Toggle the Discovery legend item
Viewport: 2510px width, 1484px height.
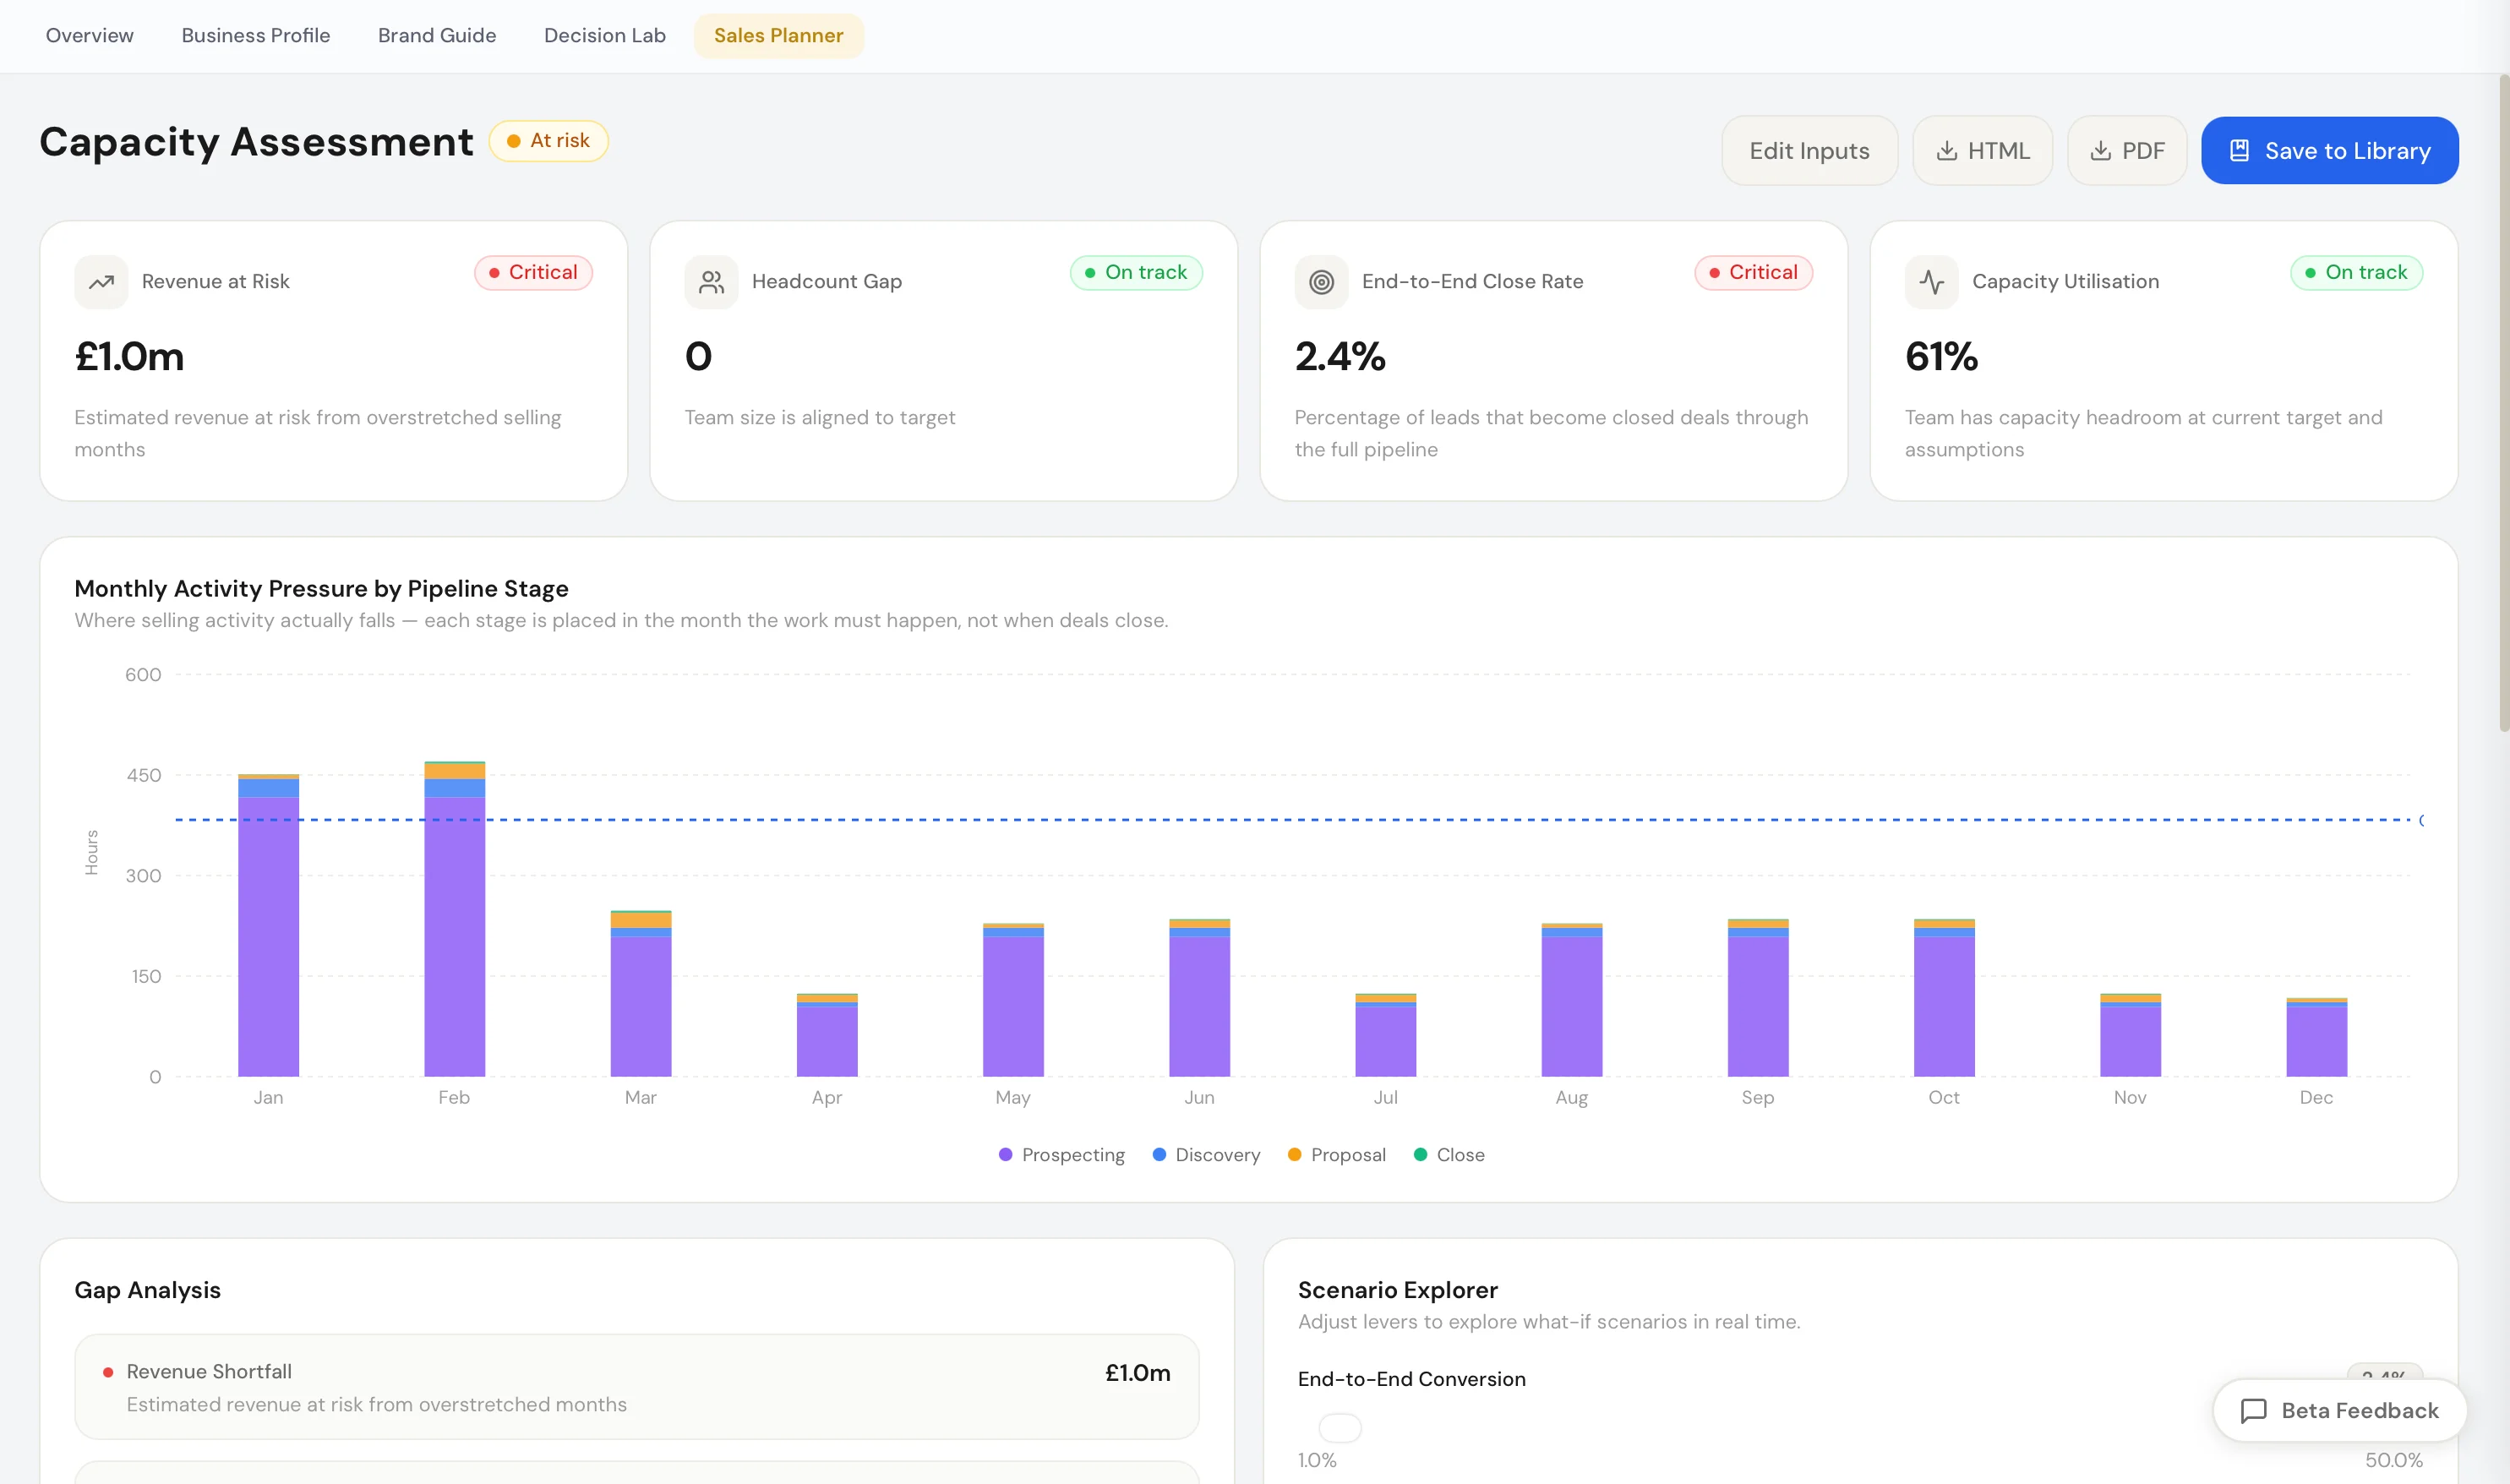click(x=1206, y=1155)
